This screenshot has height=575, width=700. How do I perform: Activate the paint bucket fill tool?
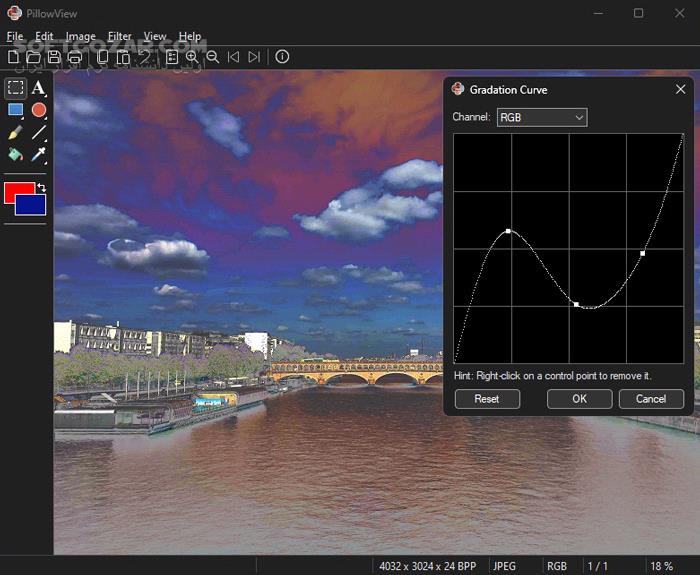click(15, 155)
